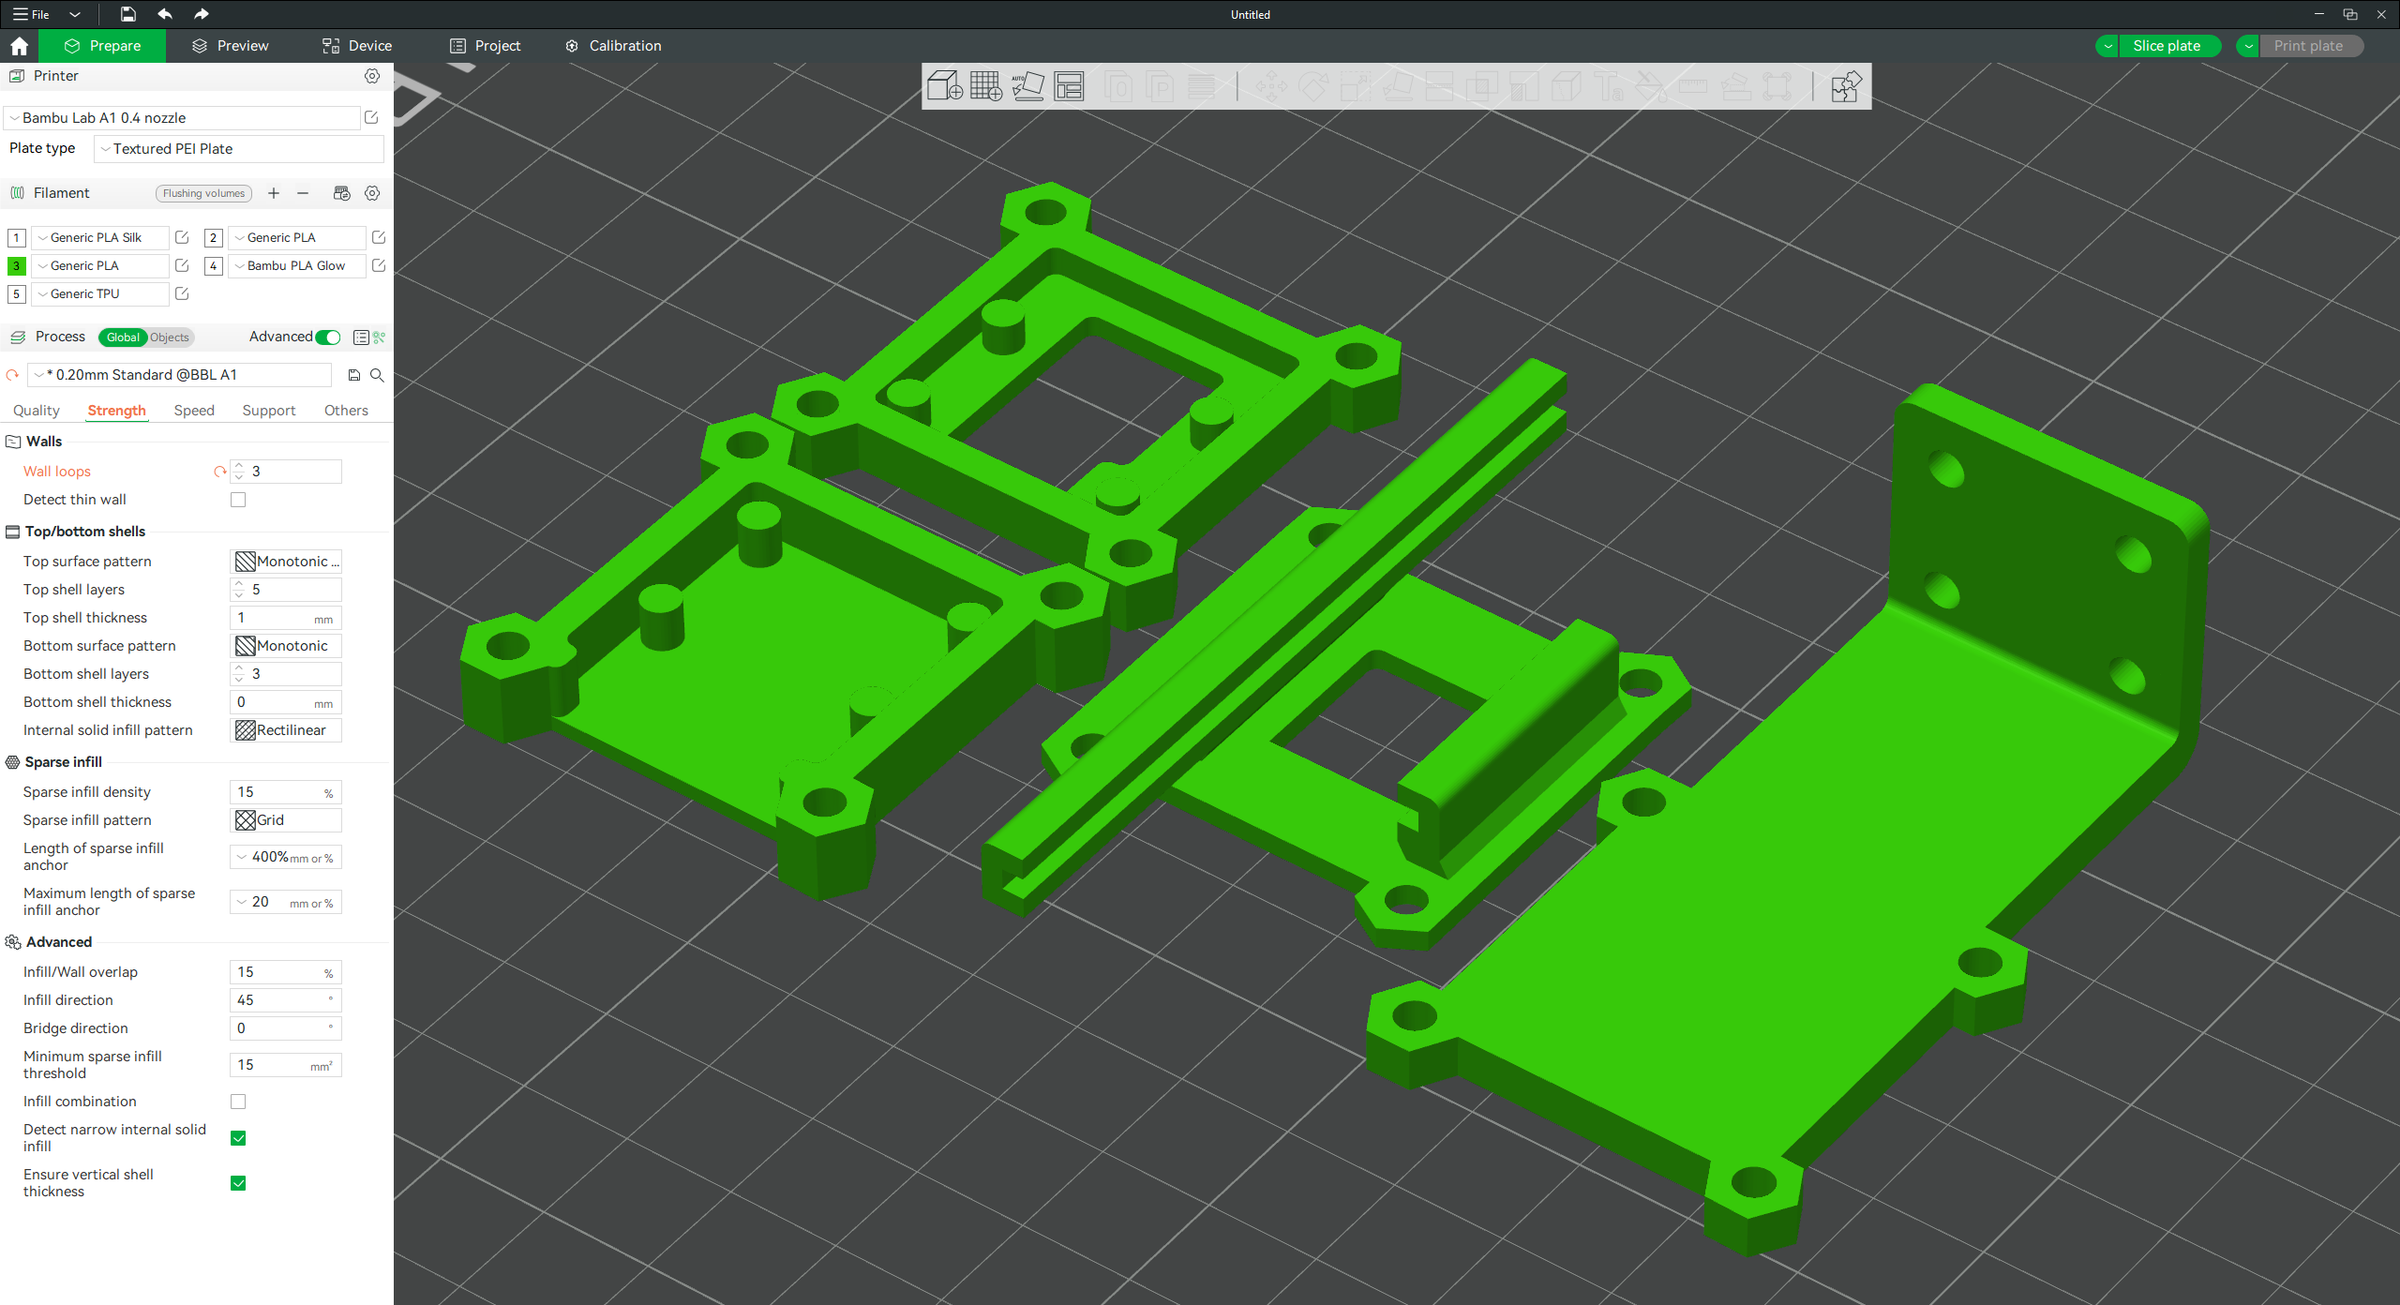Screen dimensions: 2400x1305
Task: Open the Assembly view puzzle icon
Action: click(x=1846, y=86)
